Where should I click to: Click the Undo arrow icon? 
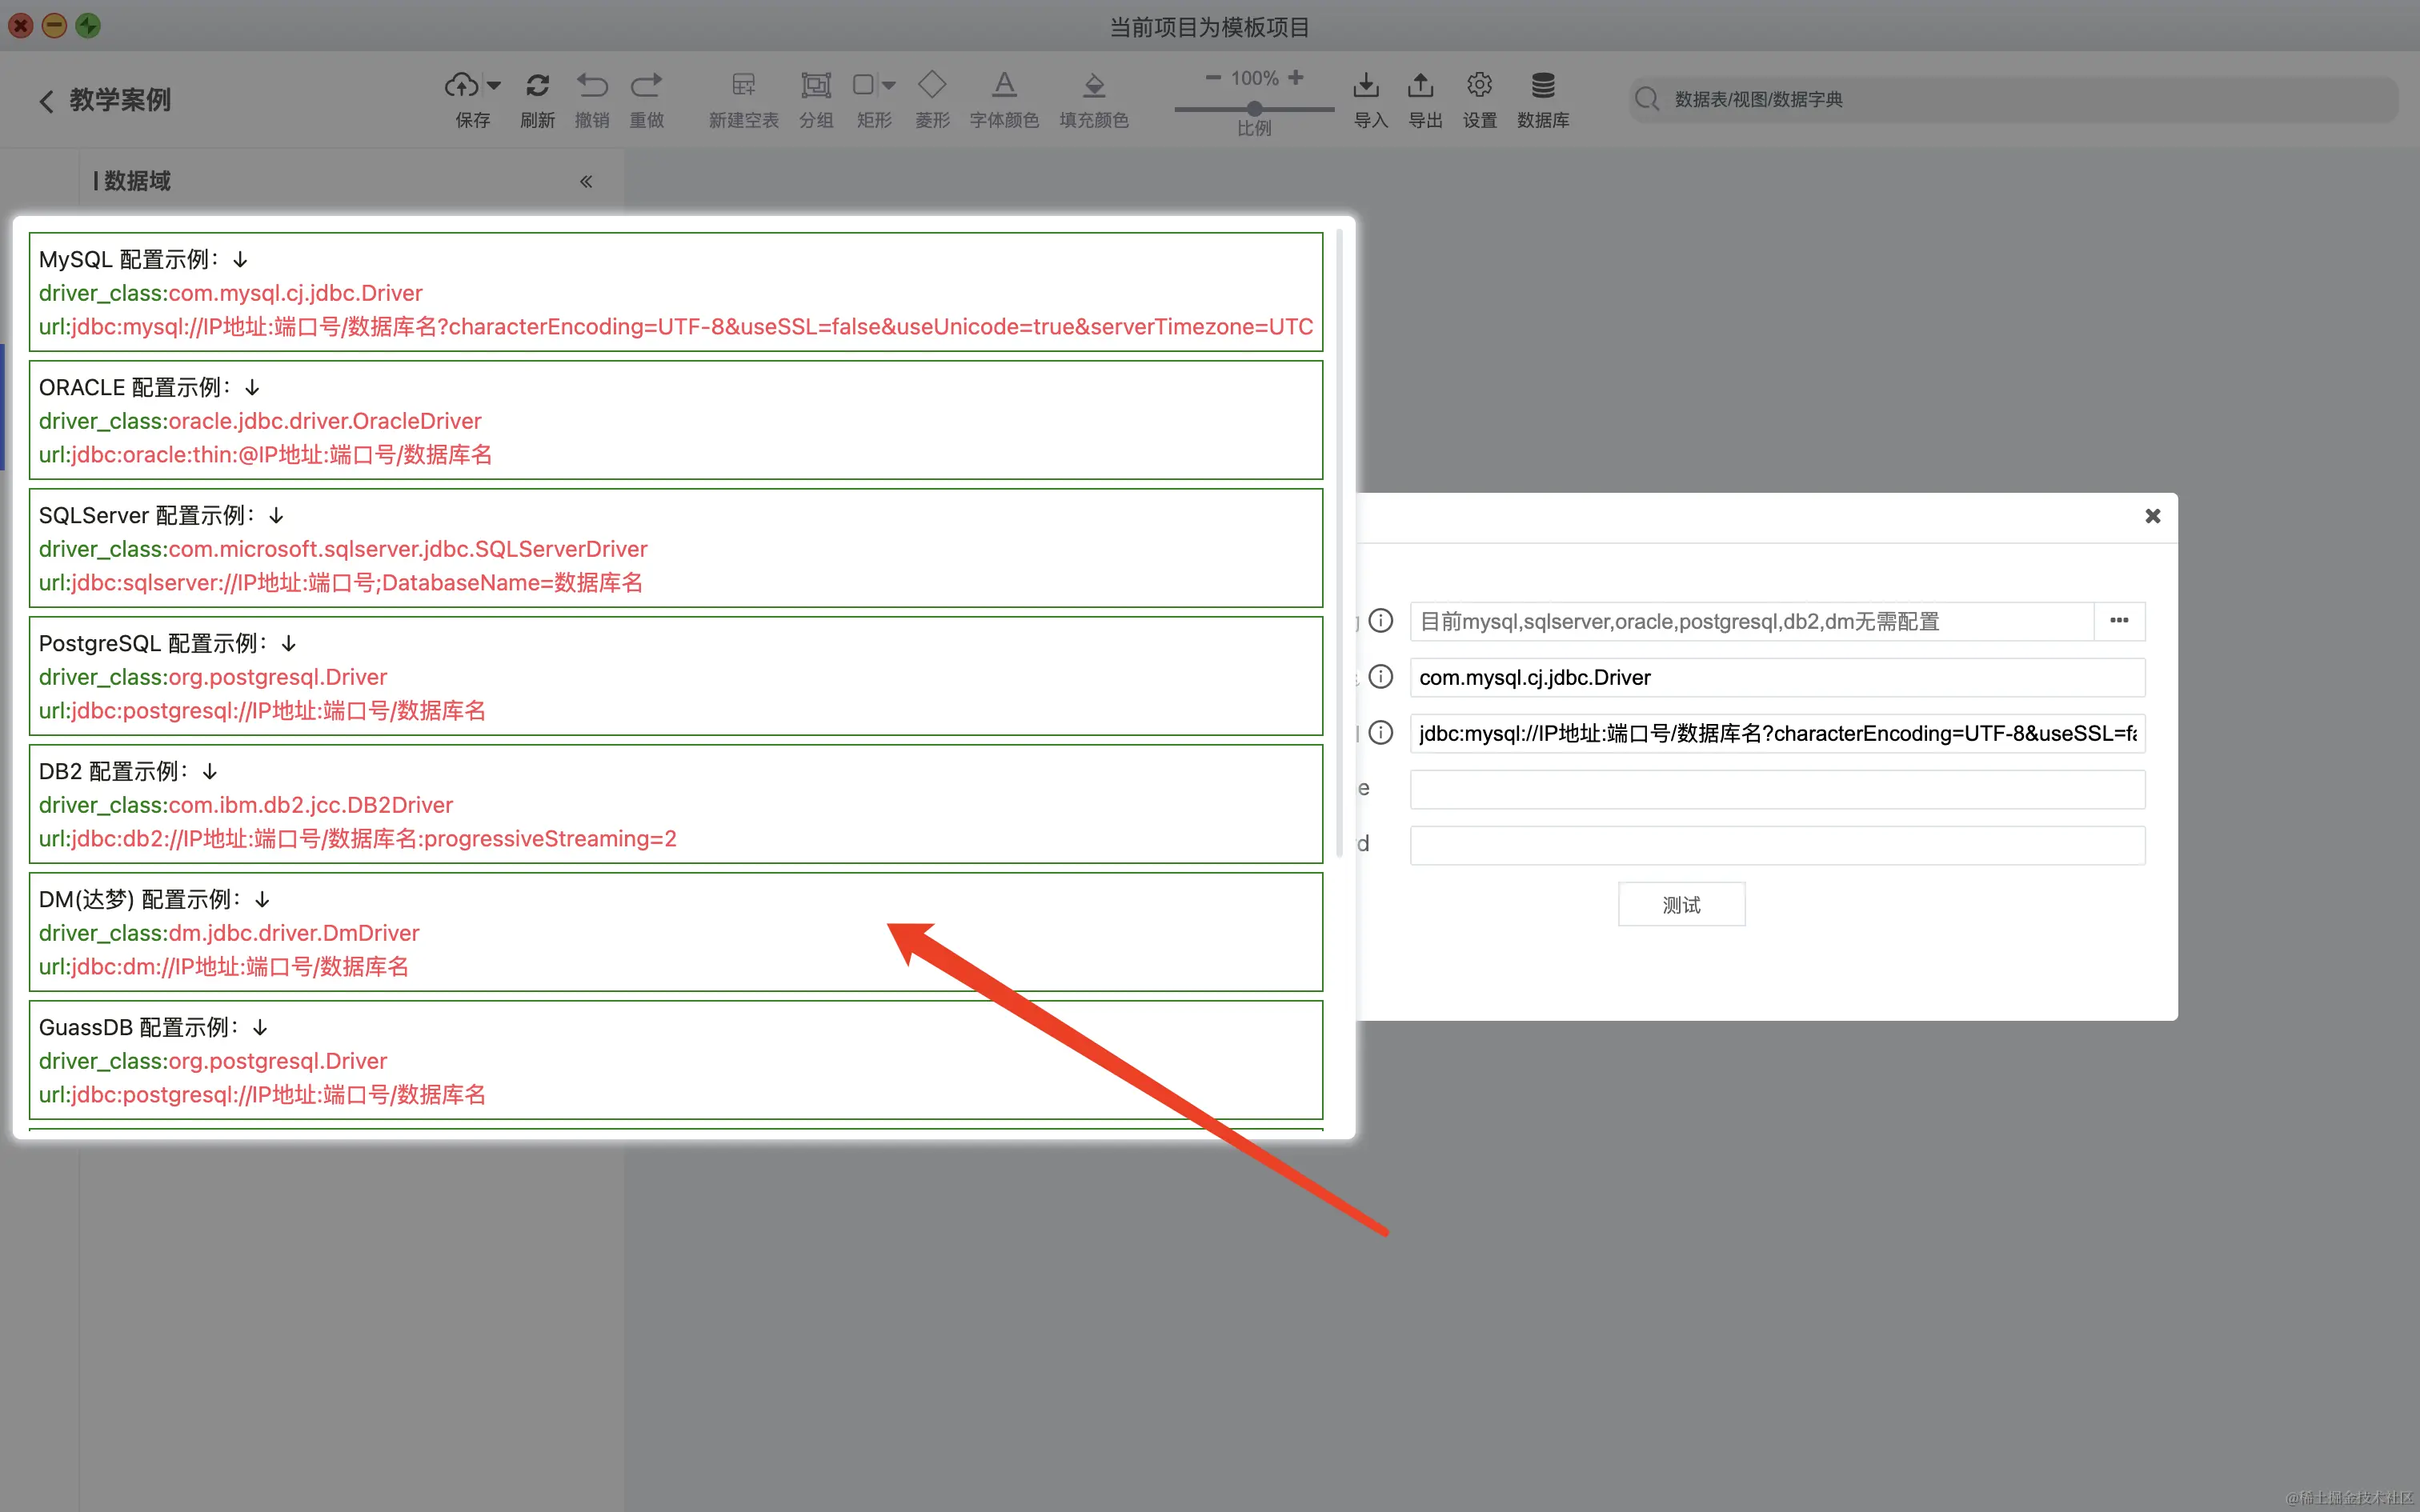click(x=592, y=86)
